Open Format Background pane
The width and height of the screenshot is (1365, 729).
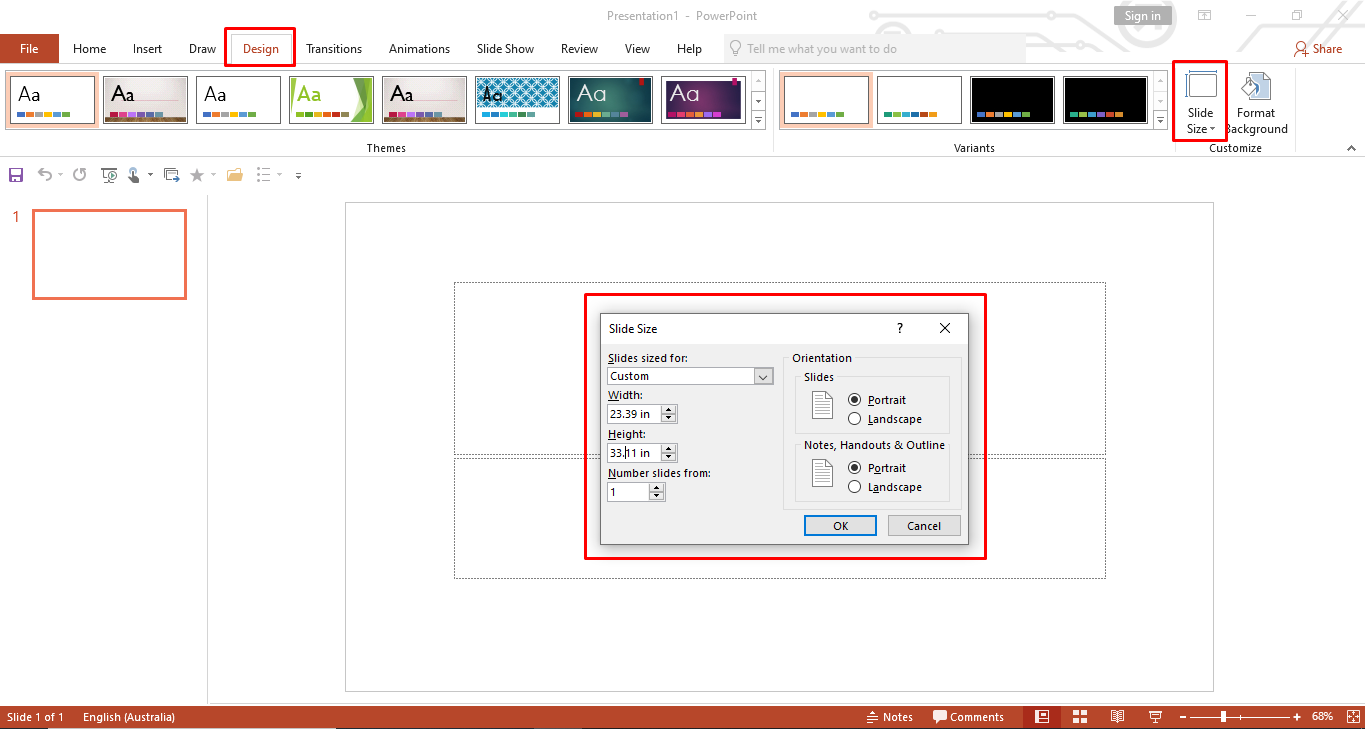pos(1256,104)
